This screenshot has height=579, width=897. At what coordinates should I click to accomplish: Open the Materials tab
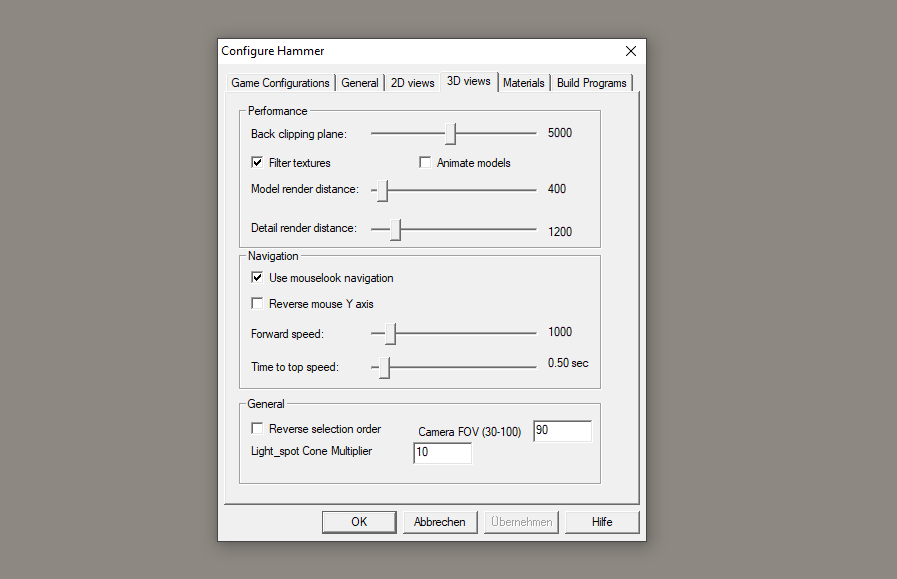point(523,83)
